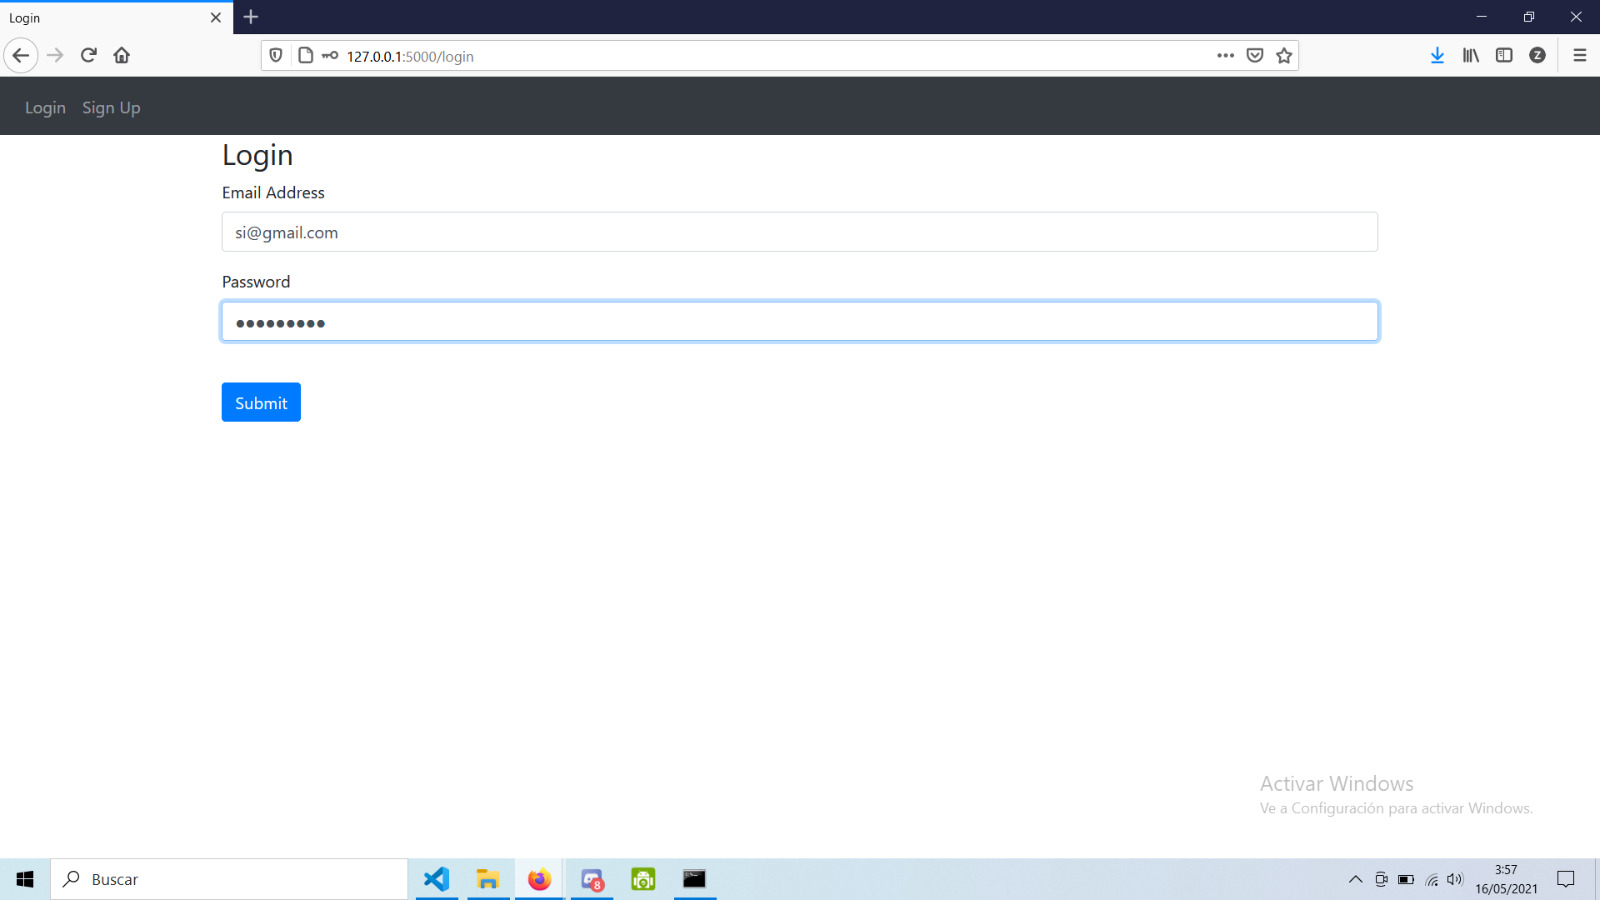Open the Firefox hamburger menu
The image size is (1600, 900).
click(x=1580, y=56)
